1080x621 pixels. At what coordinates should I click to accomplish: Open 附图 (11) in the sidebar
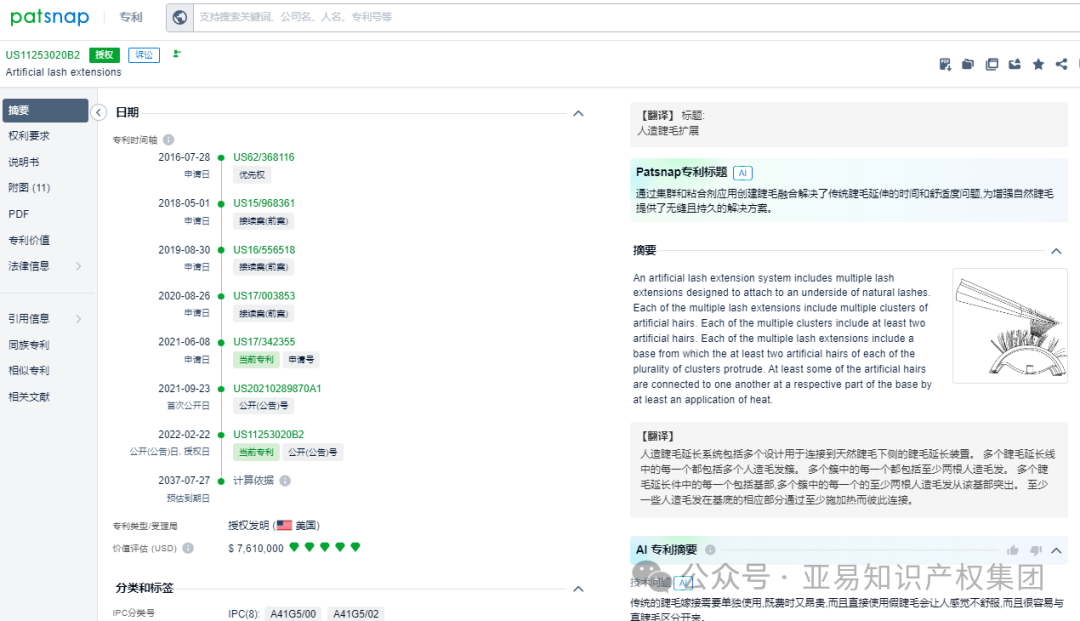click(x=29, y=188)
